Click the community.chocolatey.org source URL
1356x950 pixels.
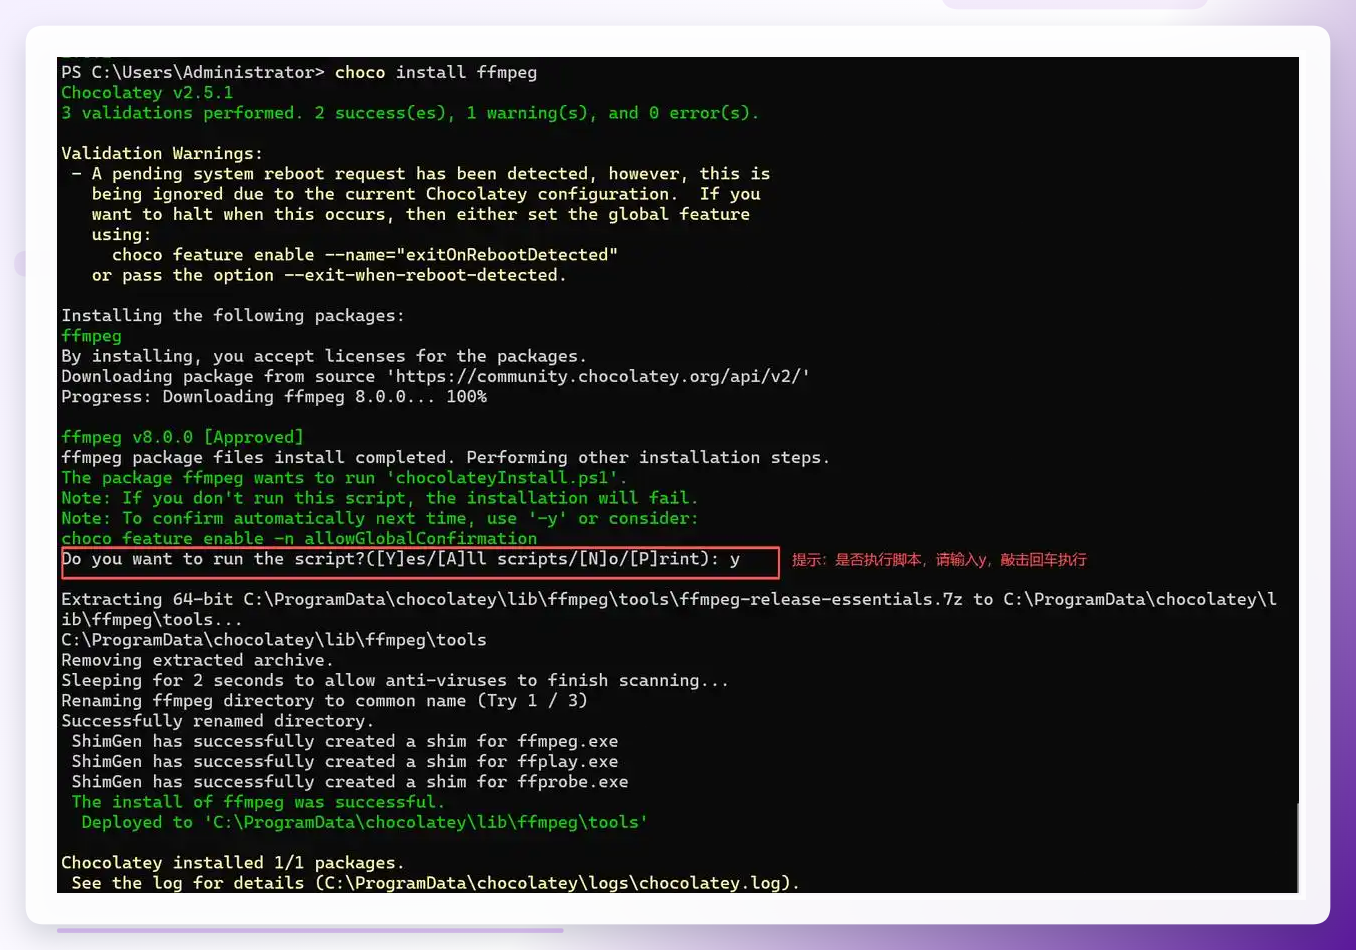point(602,377)
